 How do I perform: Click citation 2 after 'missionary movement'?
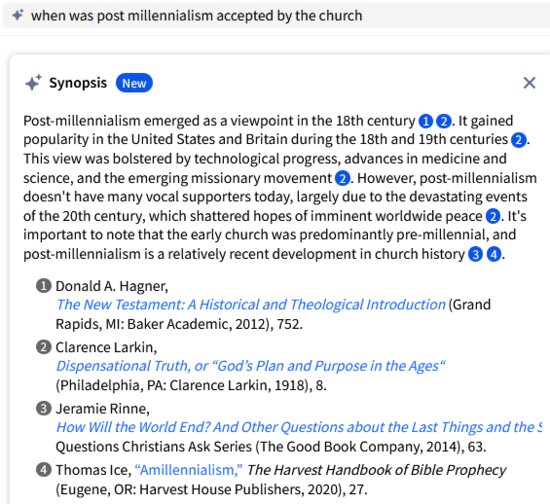click(342, 179)
